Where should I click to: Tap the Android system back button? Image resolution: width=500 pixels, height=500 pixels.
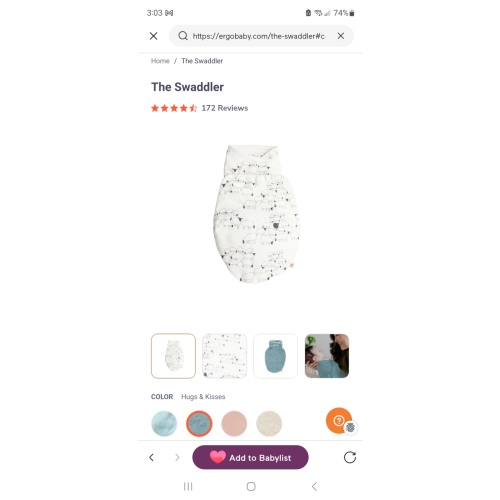point(314,487)
